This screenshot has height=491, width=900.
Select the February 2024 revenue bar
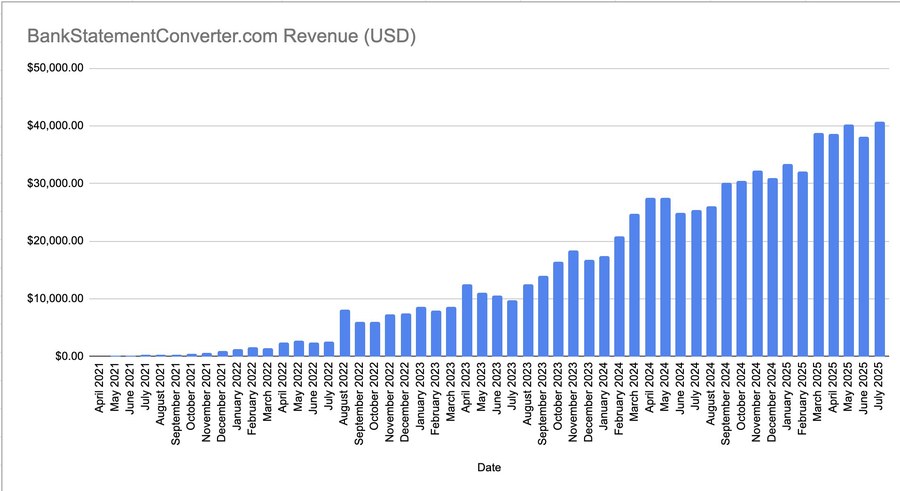pos(619,296)
